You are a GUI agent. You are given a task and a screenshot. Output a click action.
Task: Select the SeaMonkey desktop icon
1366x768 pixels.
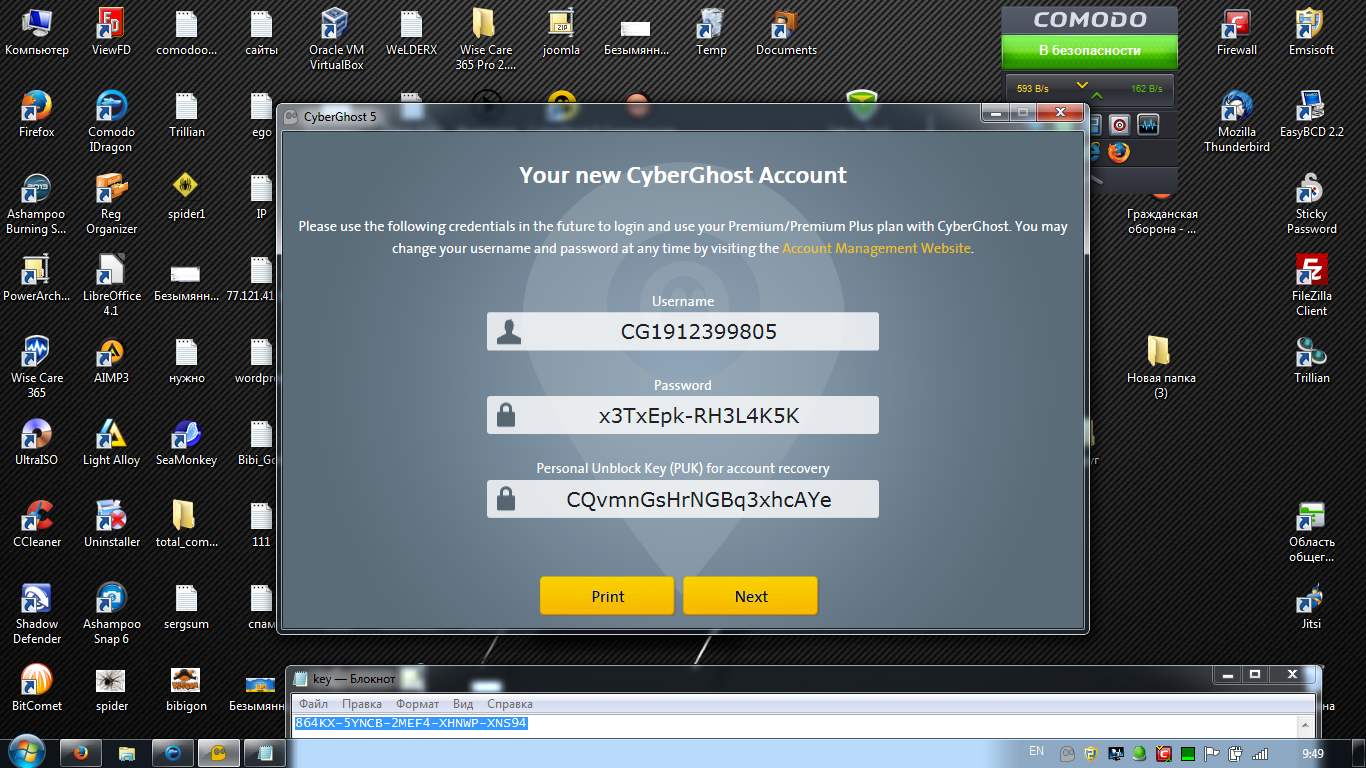(186, 441)
